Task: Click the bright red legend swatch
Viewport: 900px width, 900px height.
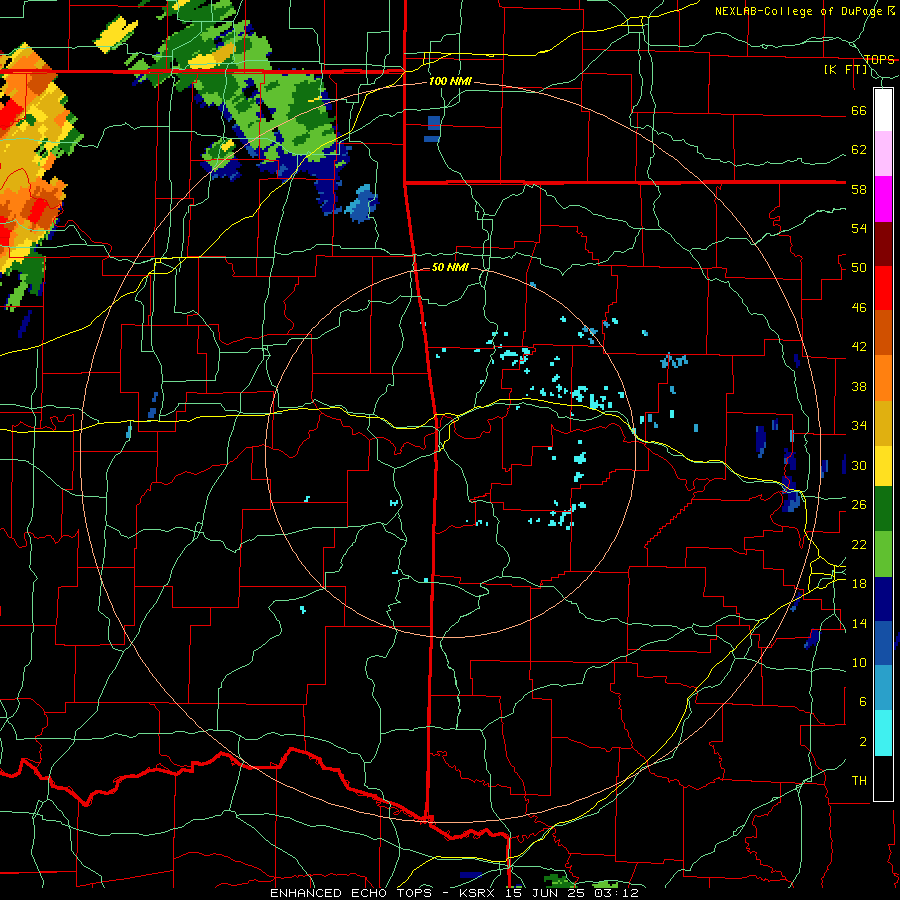Action: pos(883,288)
